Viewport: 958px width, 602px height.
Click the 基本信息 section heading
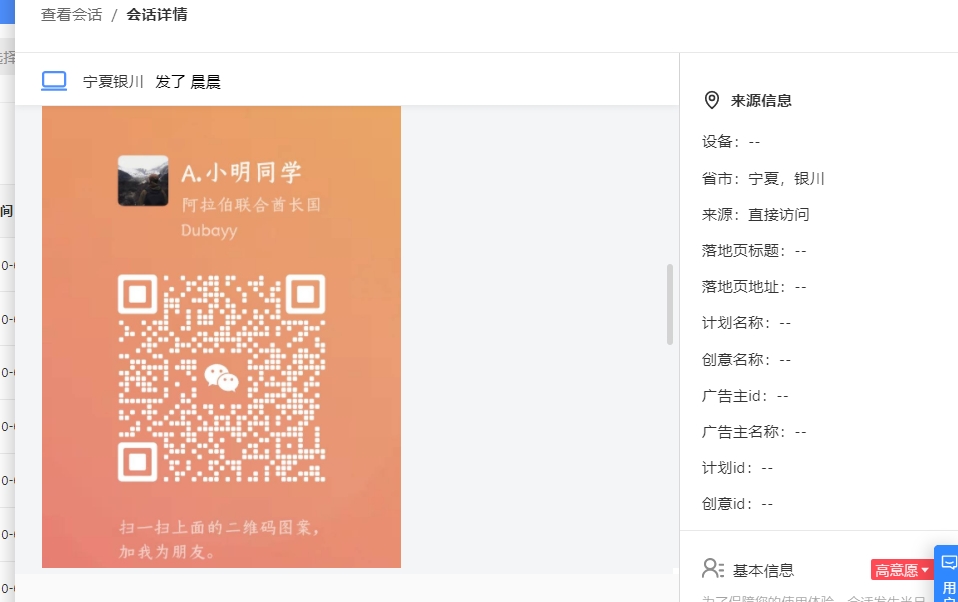(x=763, y=570)
